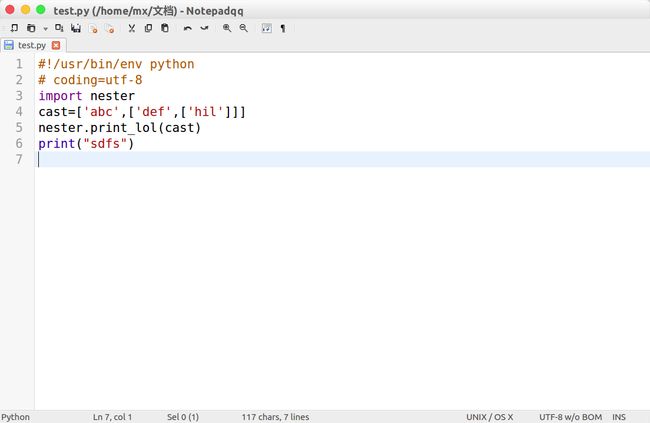This screenshot has height=423, width=650.
Task: Click the Save All toolbar icon
Action: (x=76, y=28)
